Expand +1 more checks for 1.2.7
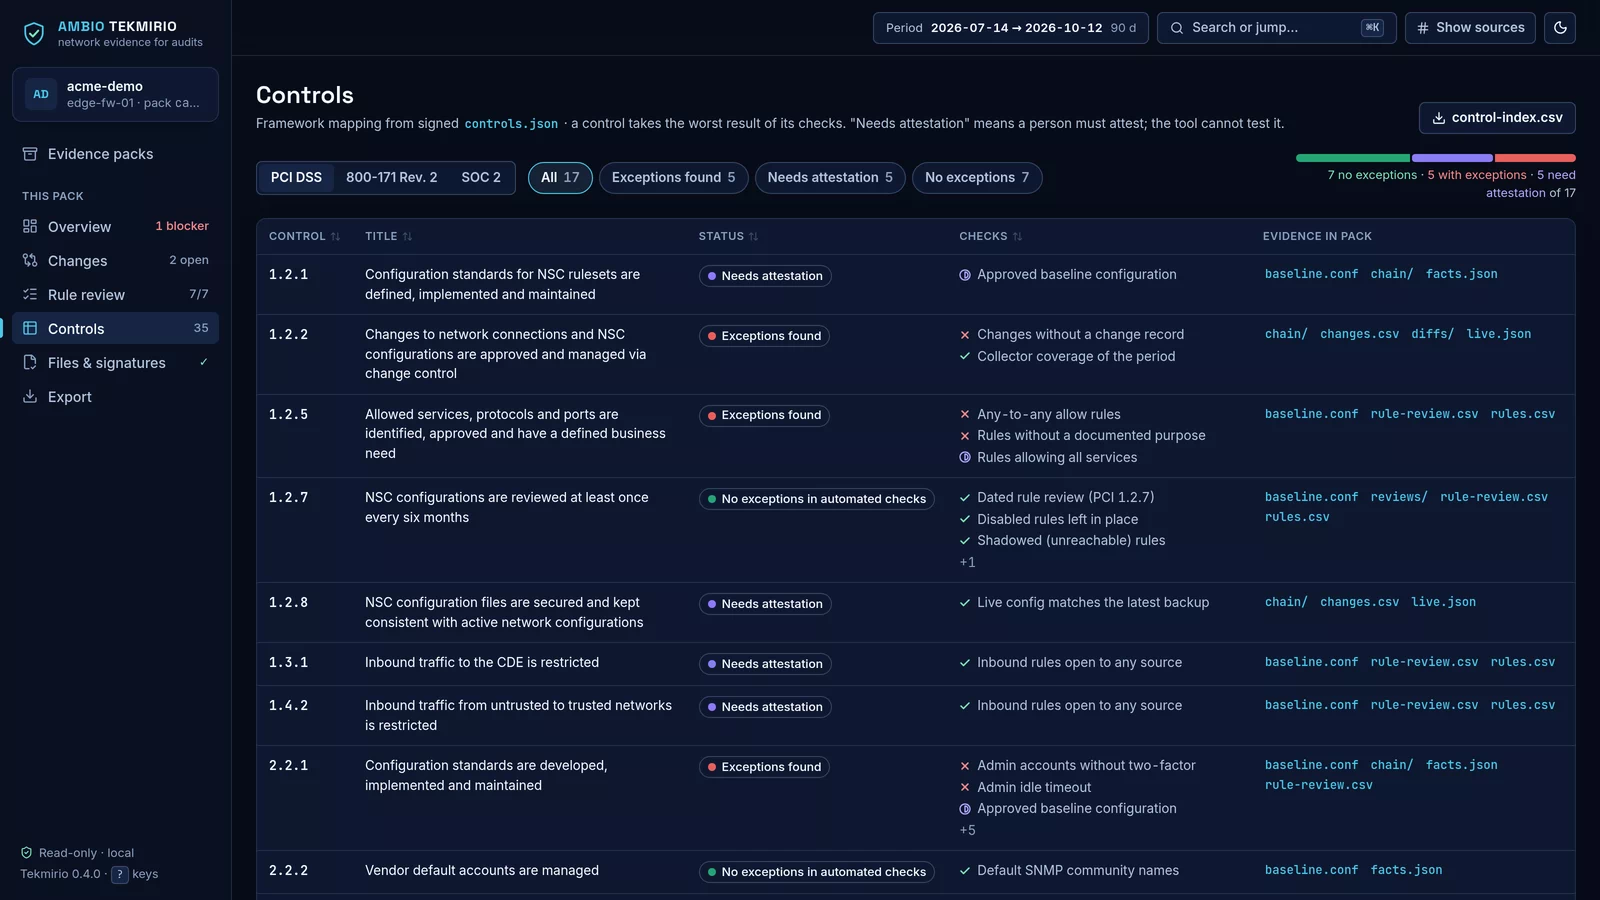The height and width of the screenshot is (900, 1600). [967, 563]
